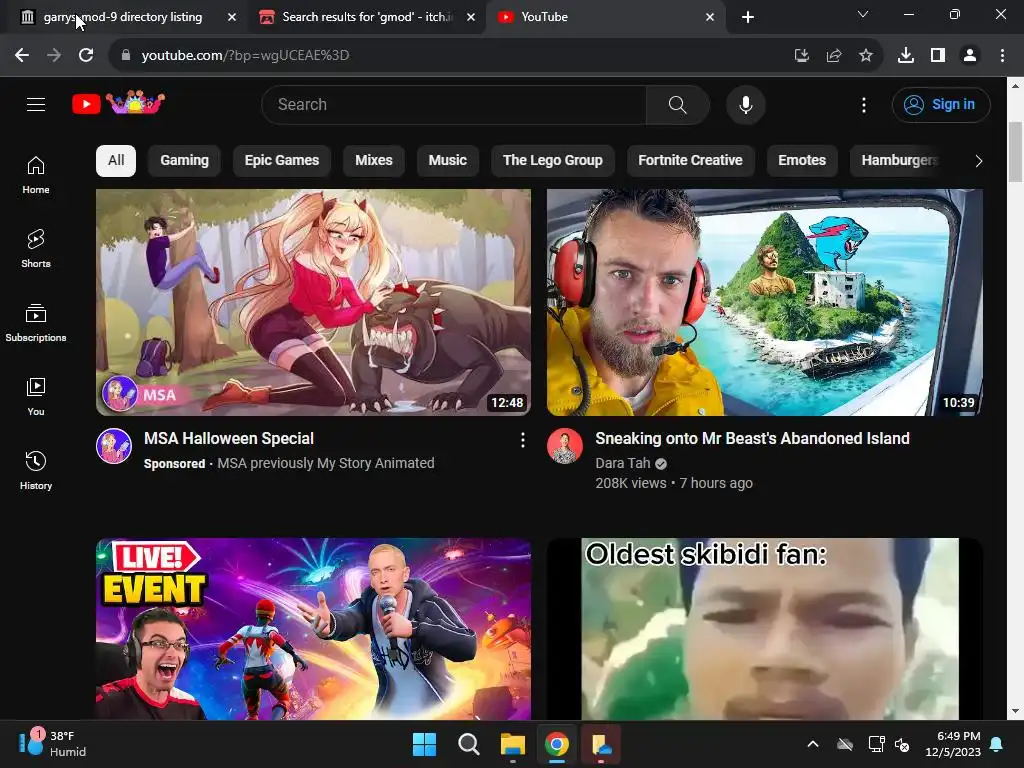Click MSA Halloween Special title
1024x768 pixels.
click(229, 439)
